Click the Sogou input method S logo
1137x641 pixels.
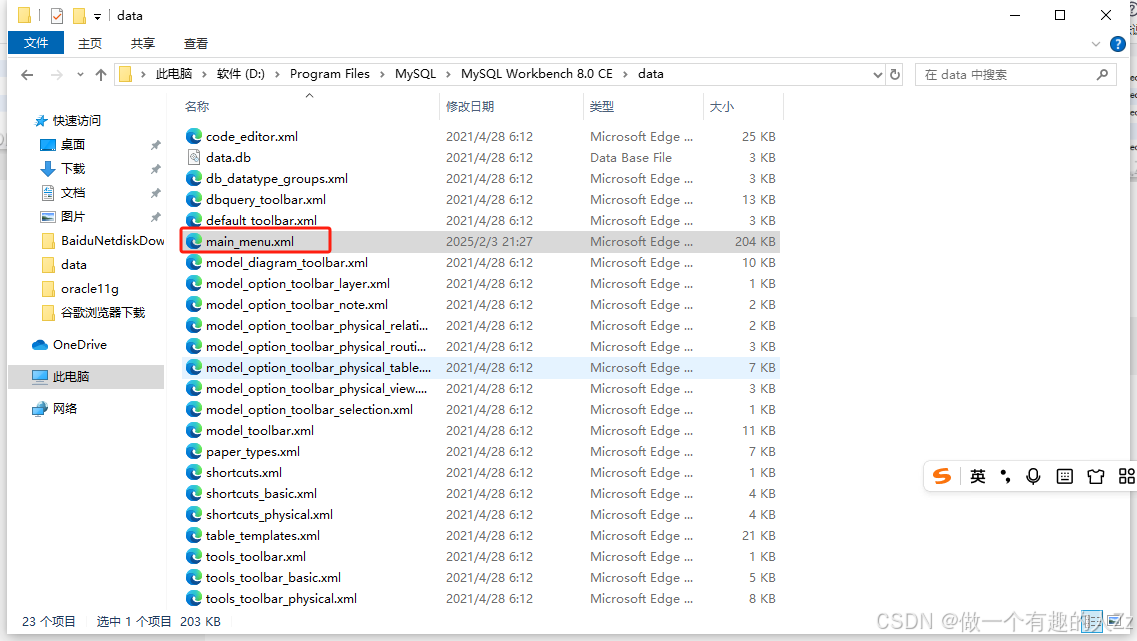click(942, 476)
